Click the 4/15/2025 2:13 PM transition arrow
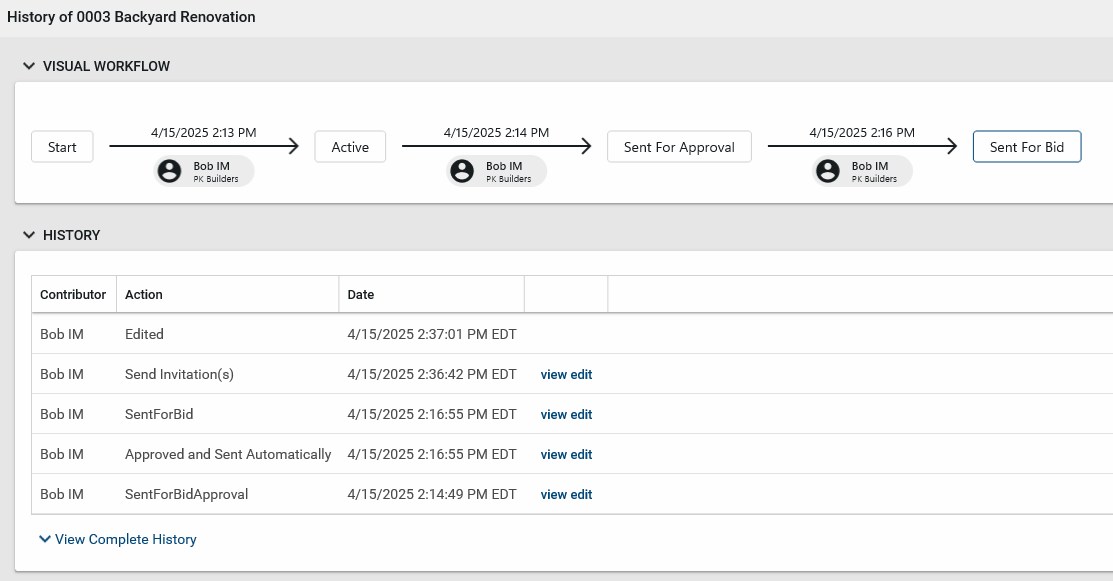 tap(204, 147)
